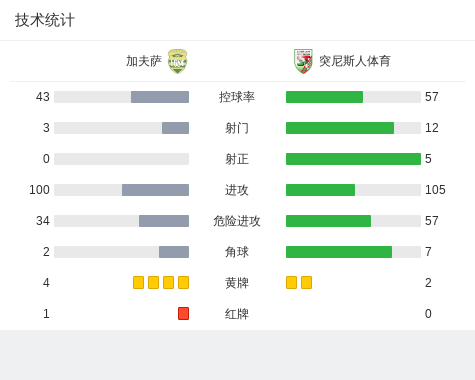475x380 pixels.
Task: Click the green 角球 bar showing 7
Action: [x=339, y=252]
